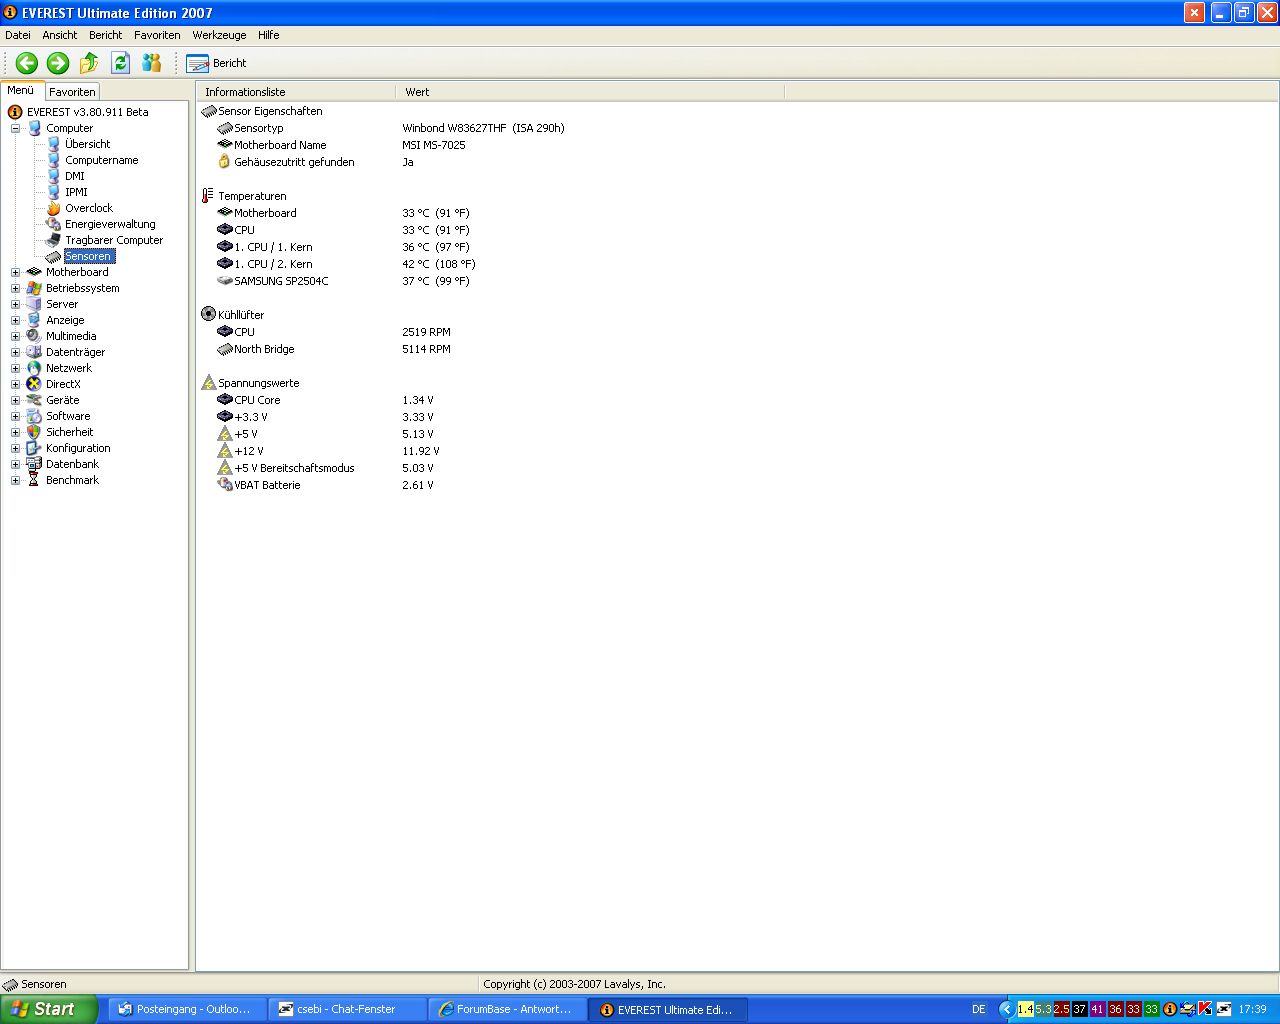Screen dimensions: 1280x1024
Task: Click the Windows Start button
Action: tap(49, 1009)
